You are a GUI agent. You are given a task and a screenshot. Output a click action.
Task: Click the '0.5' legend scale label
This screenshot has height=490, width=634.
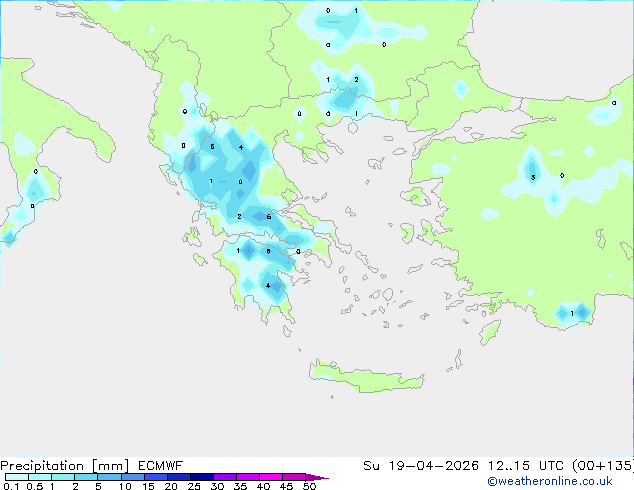click(34, 486)
